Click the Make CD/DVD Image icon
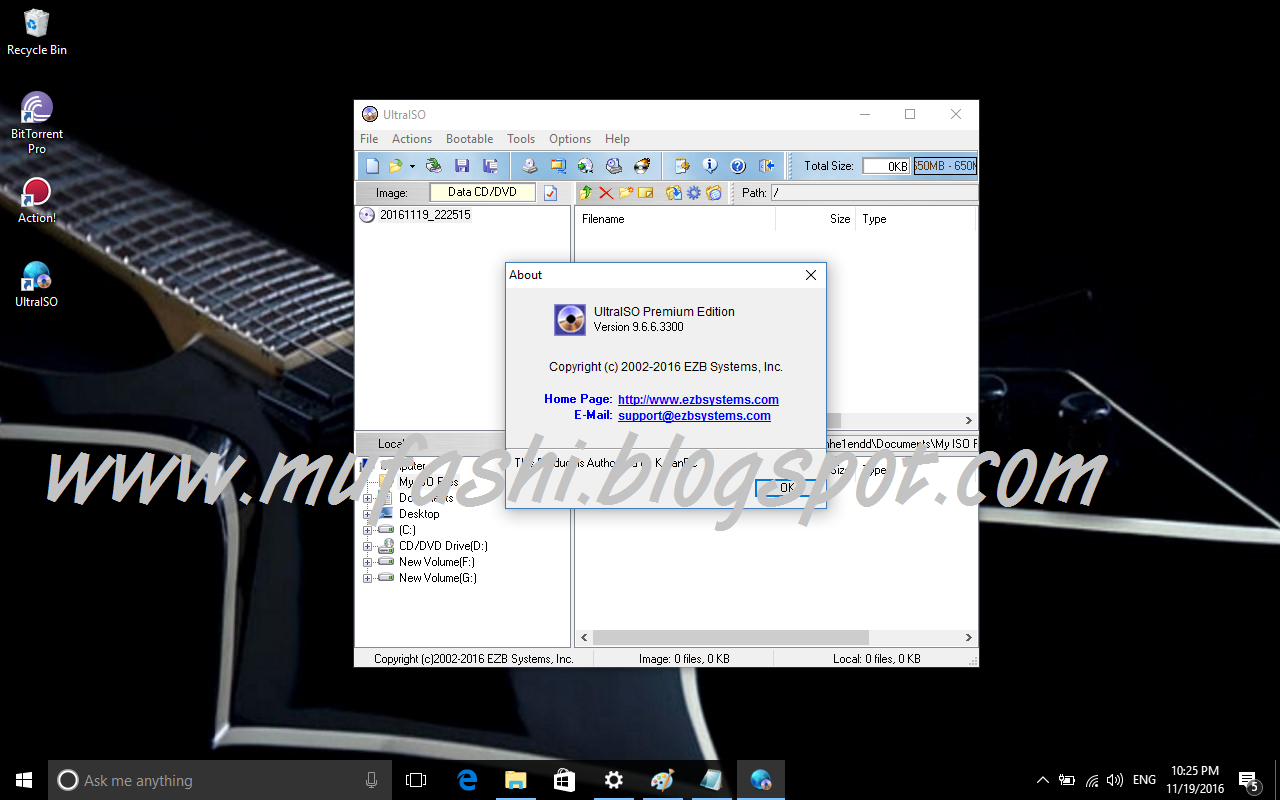This screenshot has height=800, width=1280. click(530, 166)
